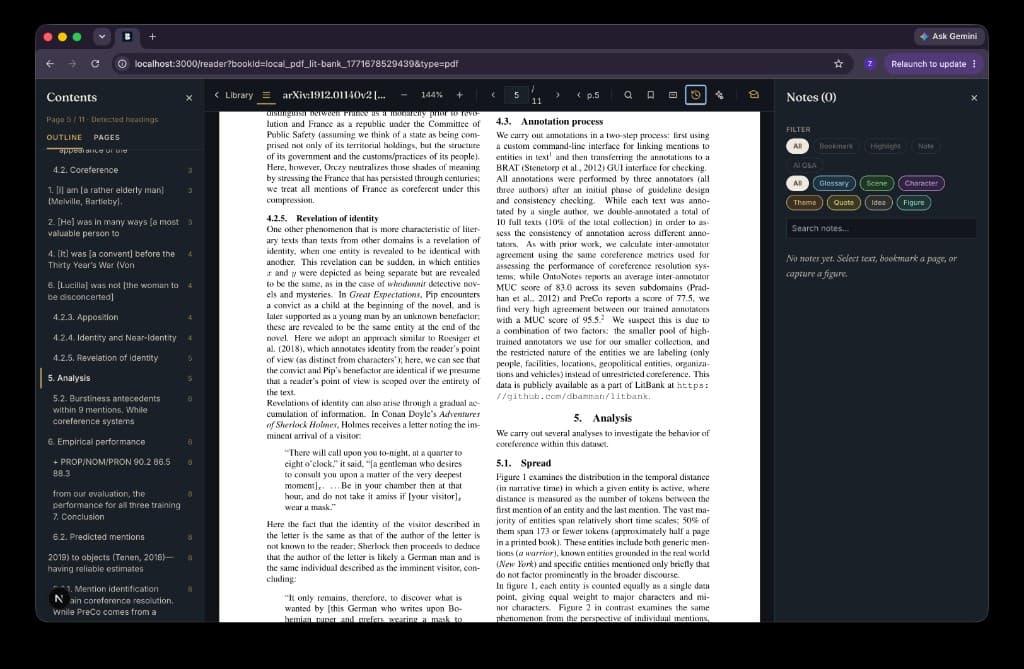Viewport: 1024px width, 669px height.
Task: Open the browser profile avatar
Action: [x=869, y=63]
